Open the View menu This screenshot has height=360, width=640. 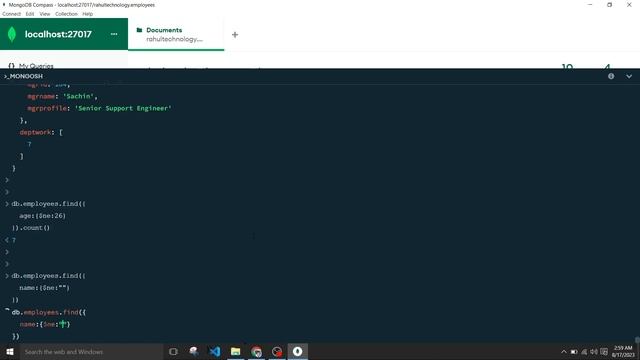coord(45,14)
